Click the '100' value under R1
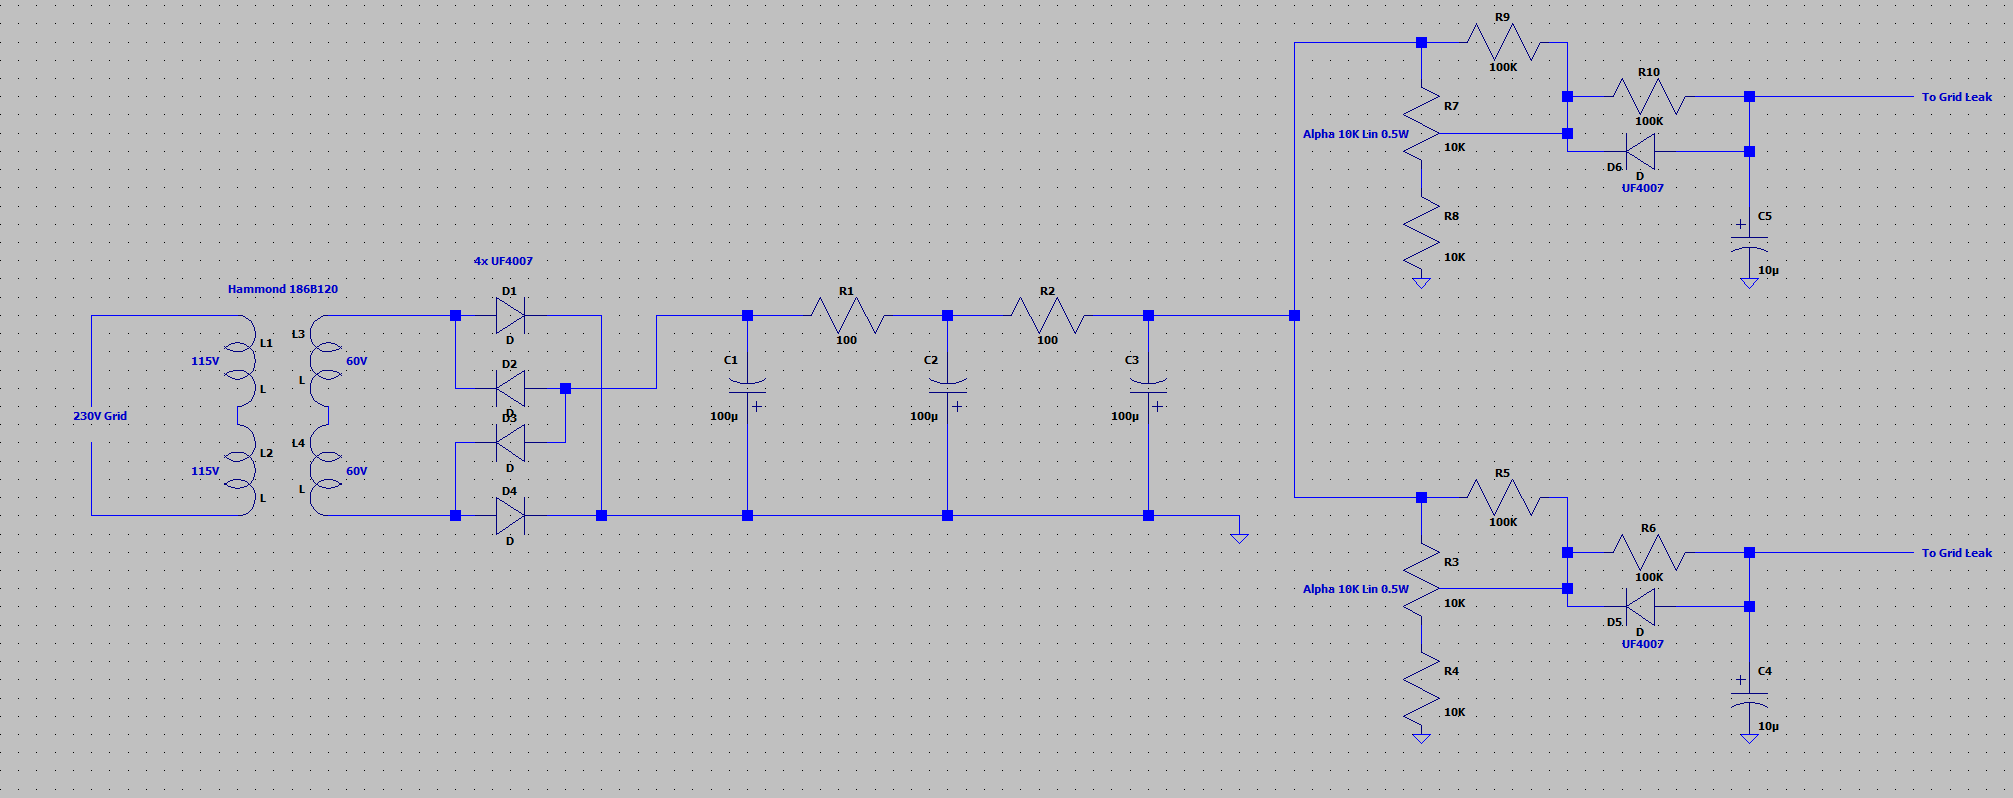The image size is (2013, 798). (847, 340)
